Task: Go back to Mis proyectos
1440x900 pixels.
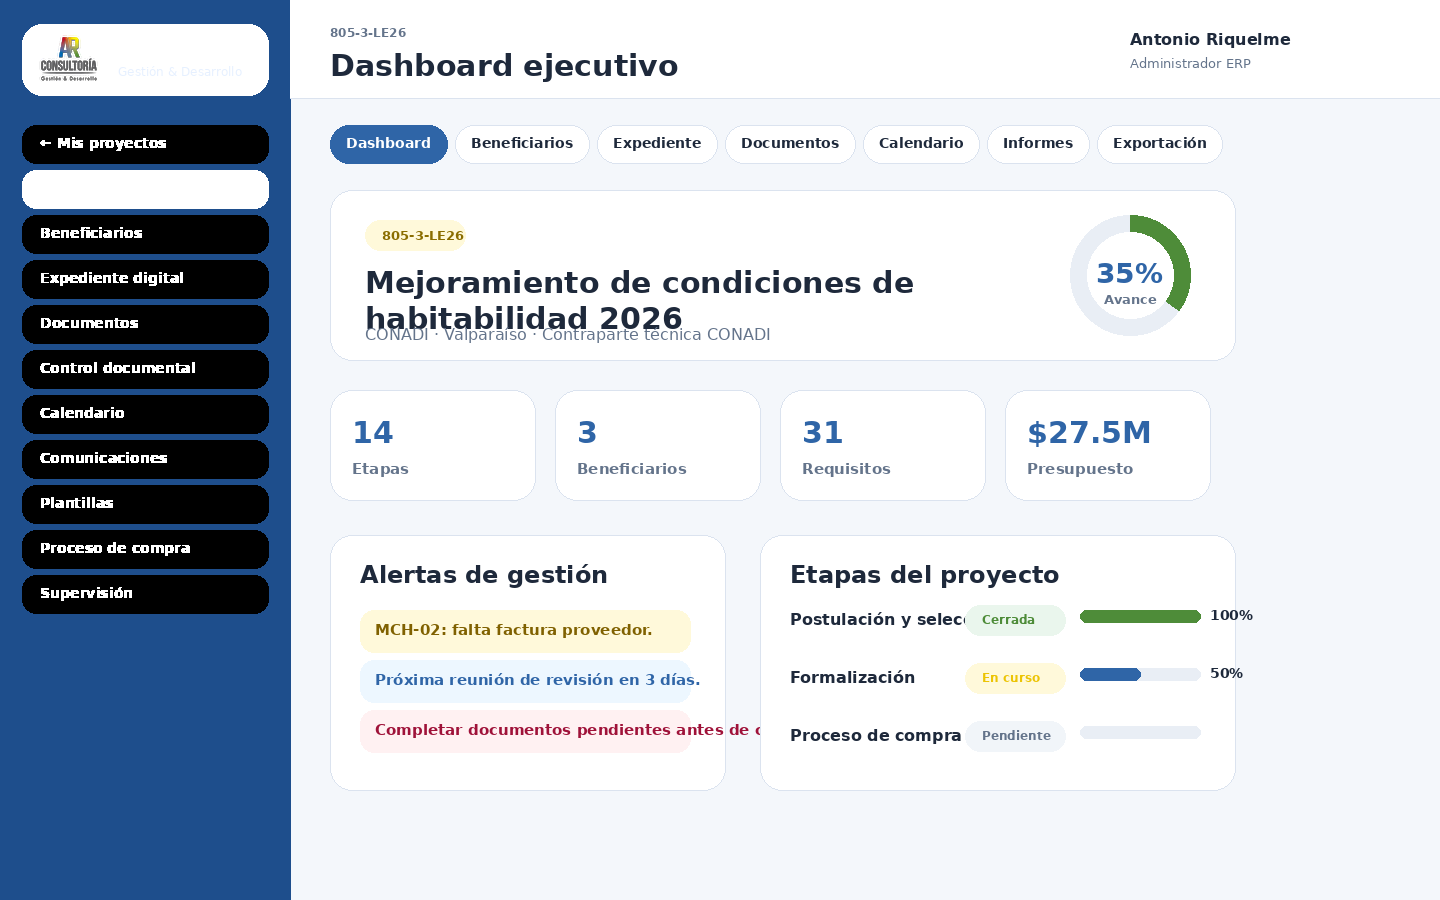Action: [145, 144]
